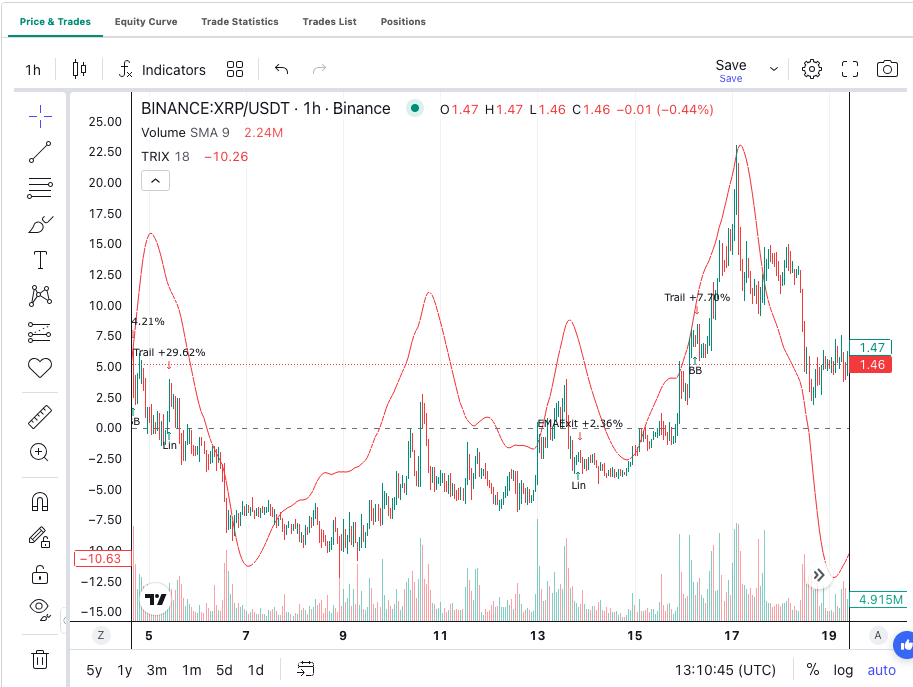Expand the Save dropdown arrow
Viewport: 913px width, 687px height.
[x=774, y=69]
